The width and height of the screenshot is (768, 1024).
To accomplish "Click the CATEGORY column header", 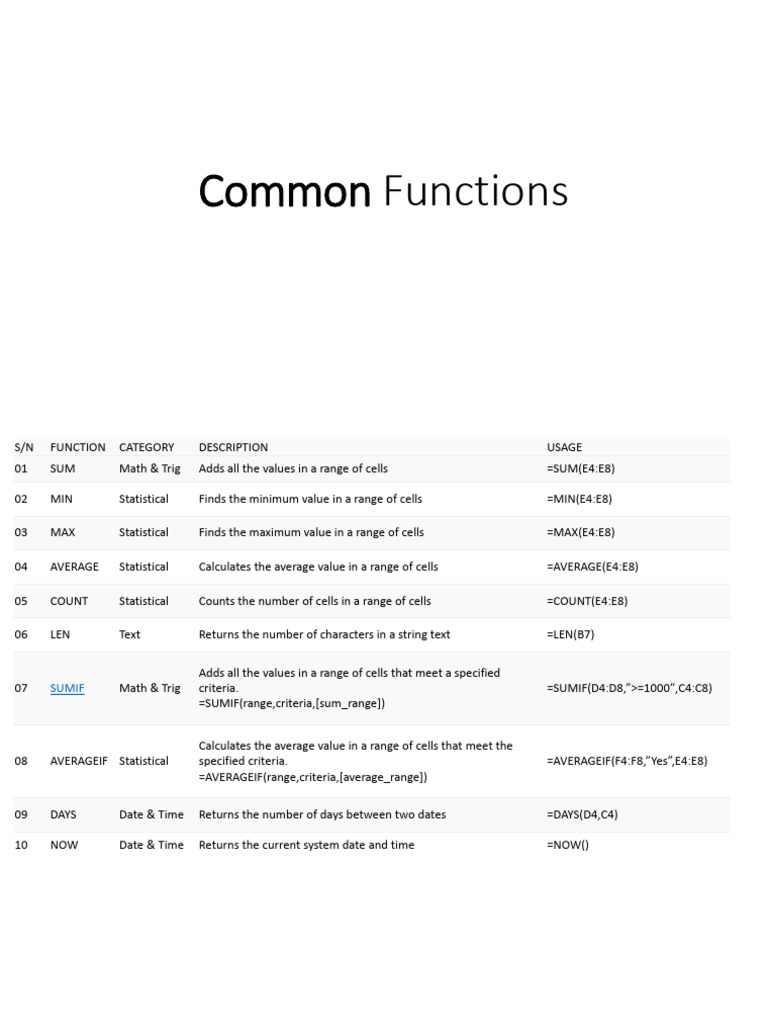I will tap(146, 447).
